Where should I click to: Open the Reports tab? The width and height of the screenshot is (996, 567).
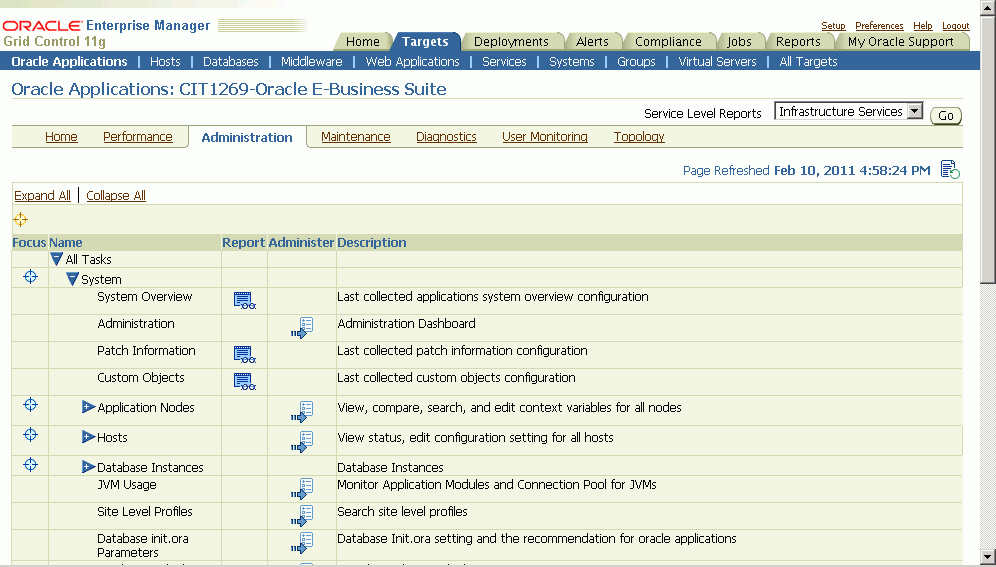[798, 41]
